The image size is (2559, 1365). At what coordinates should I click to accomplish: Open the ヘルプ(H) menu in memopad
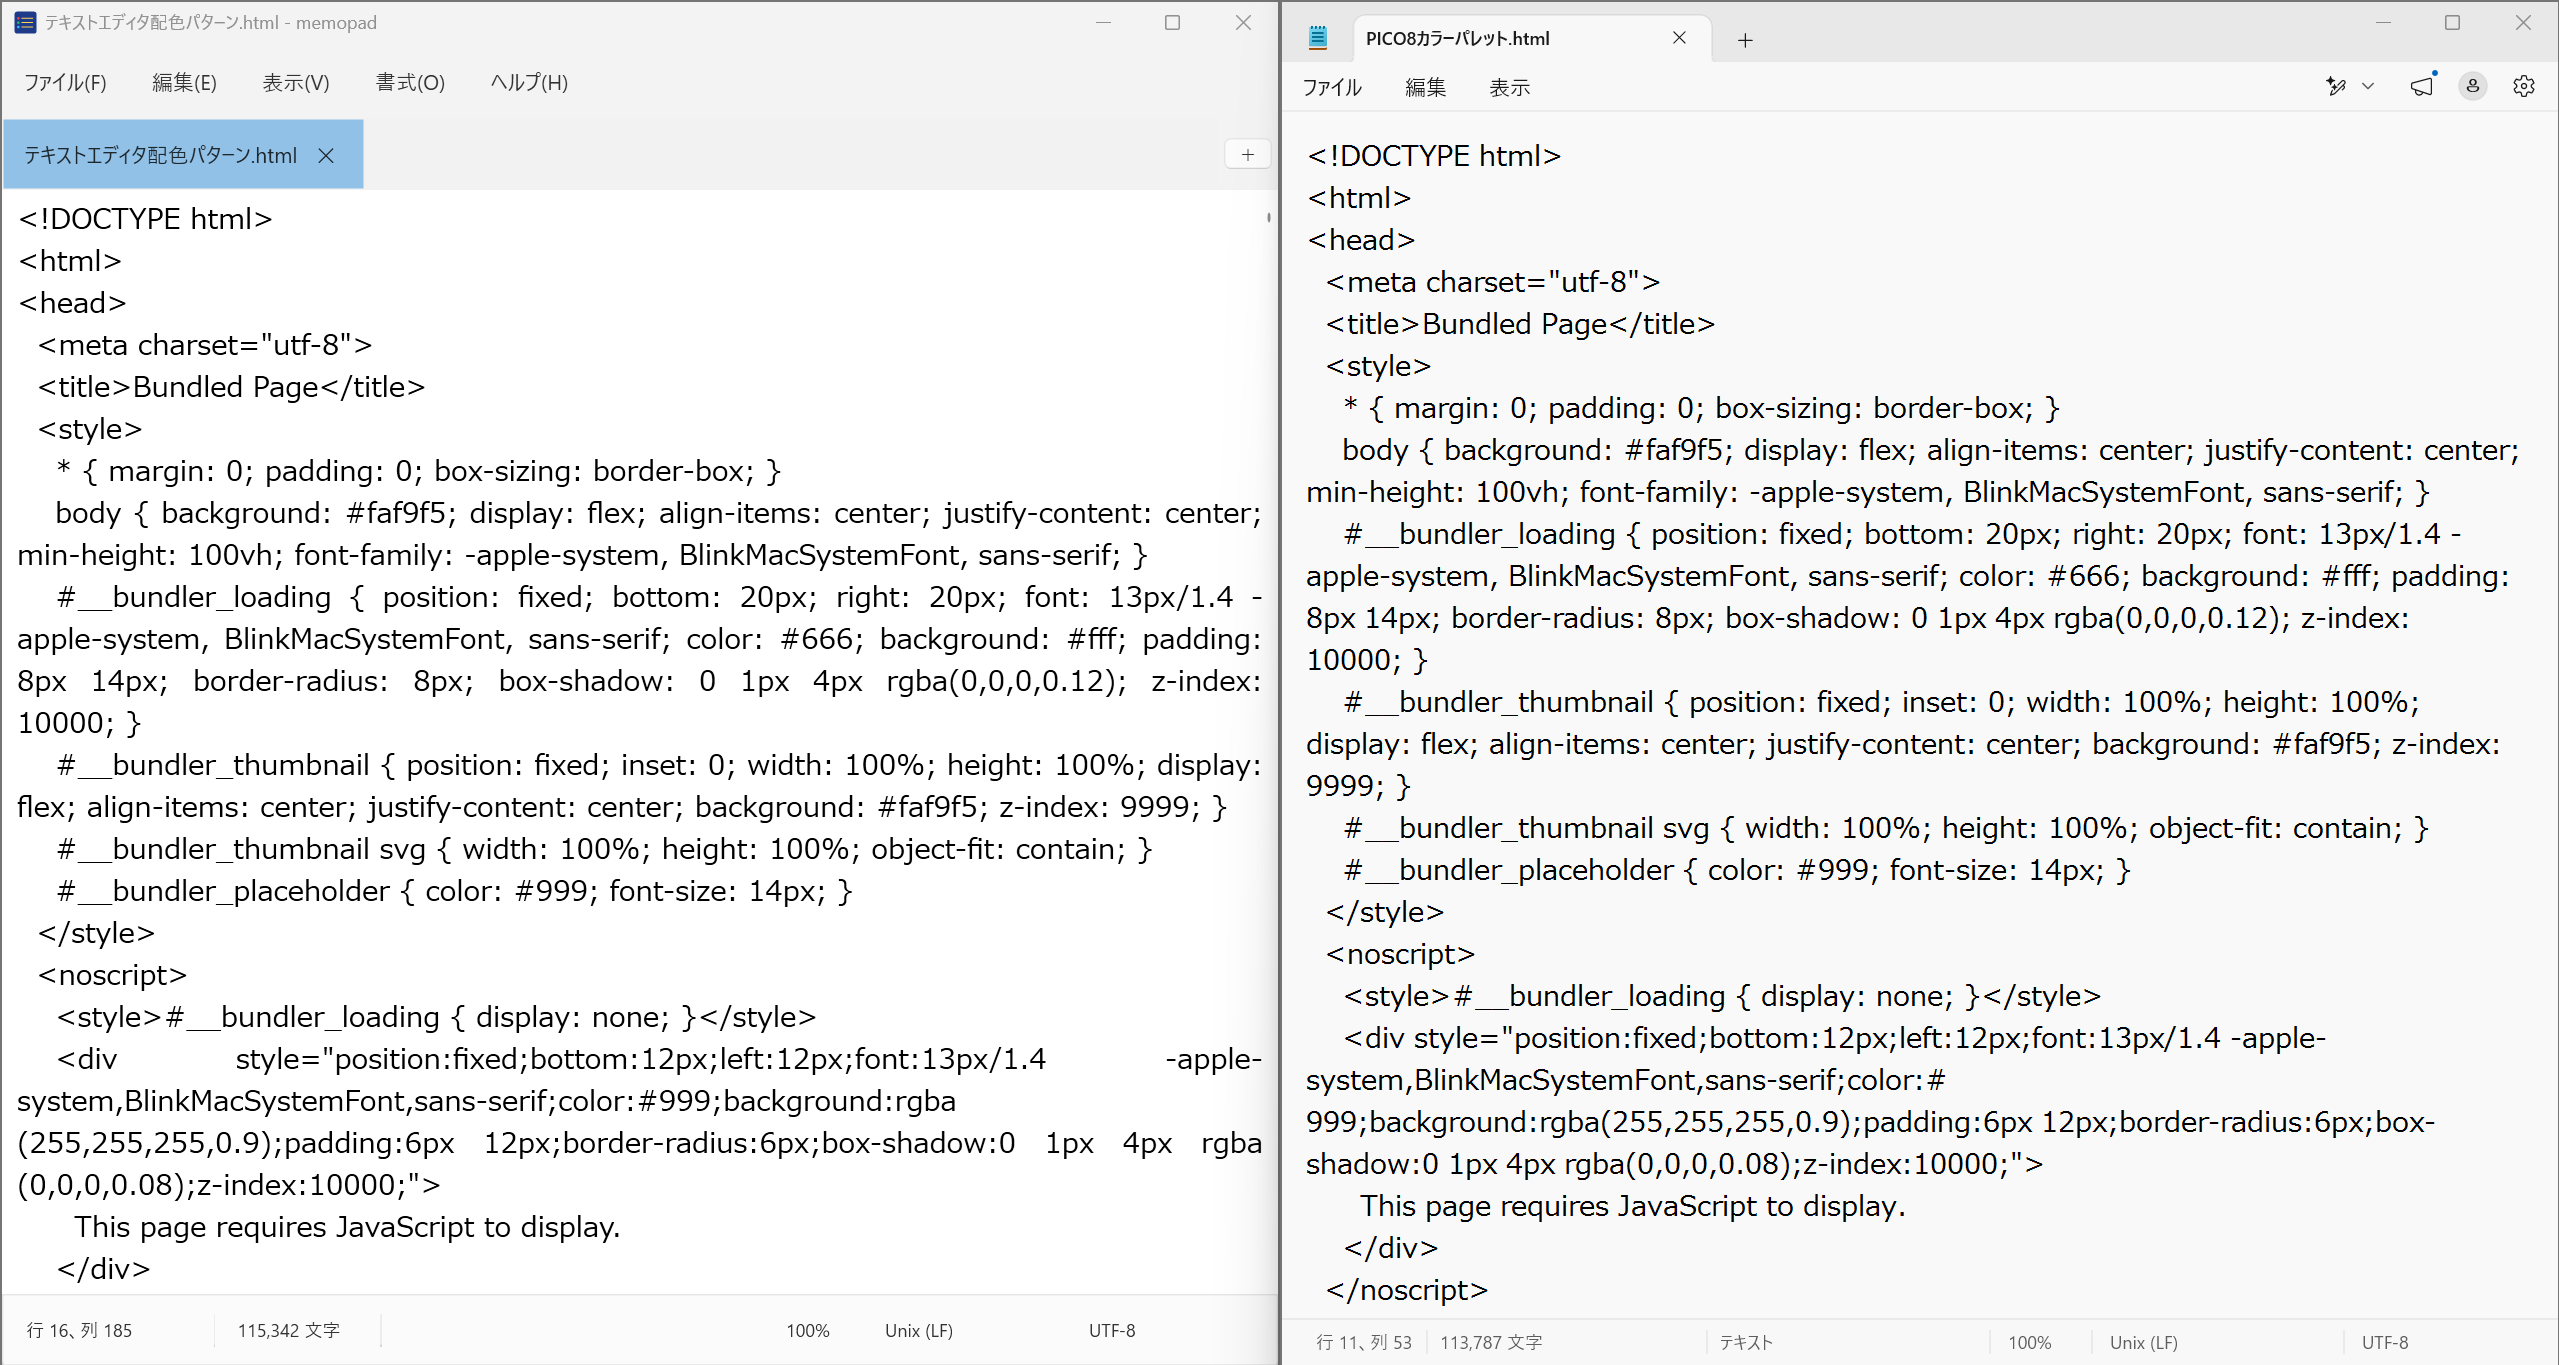tap(529, 83)
